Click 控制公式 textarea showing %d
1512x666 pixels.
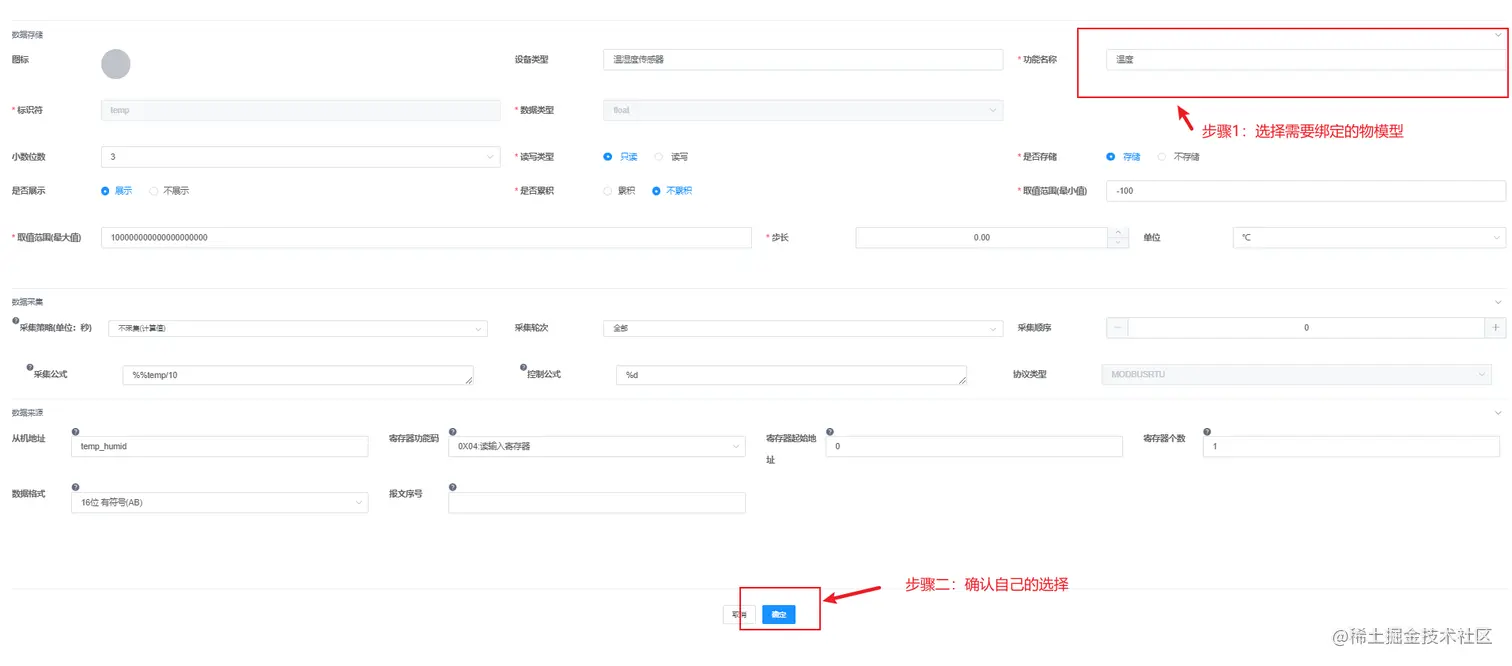[x=792, y=374]
